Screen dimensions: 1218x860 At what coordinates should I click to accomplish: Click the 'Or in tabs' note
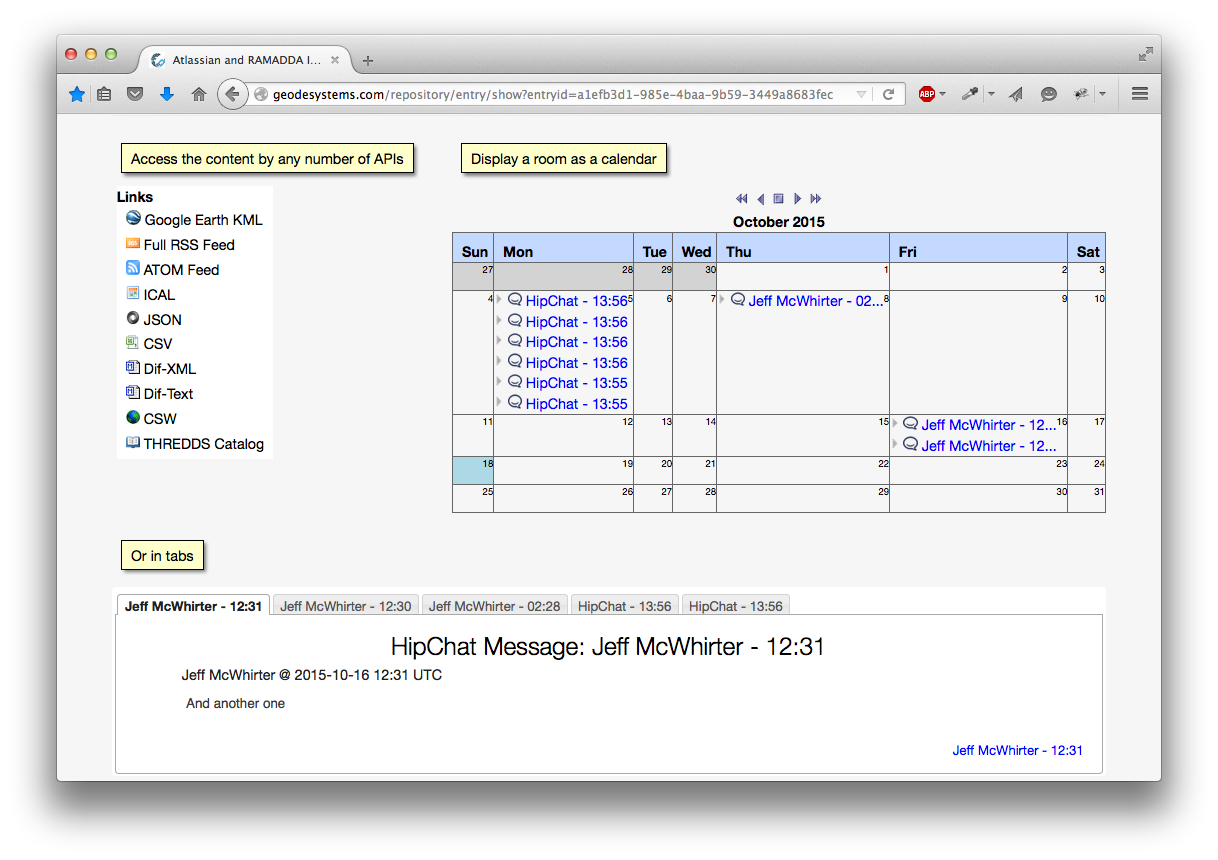coord(162,556)
